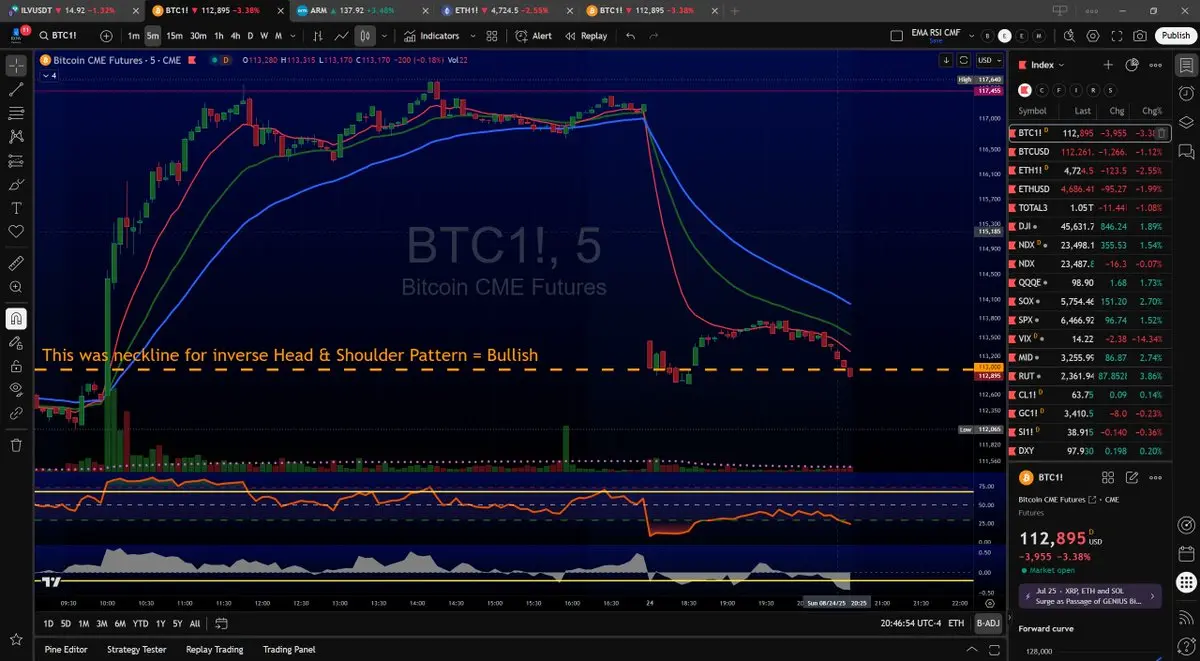Toggle lock all drawings
This screenshot has width=1200, height=661.
point(16,365)
